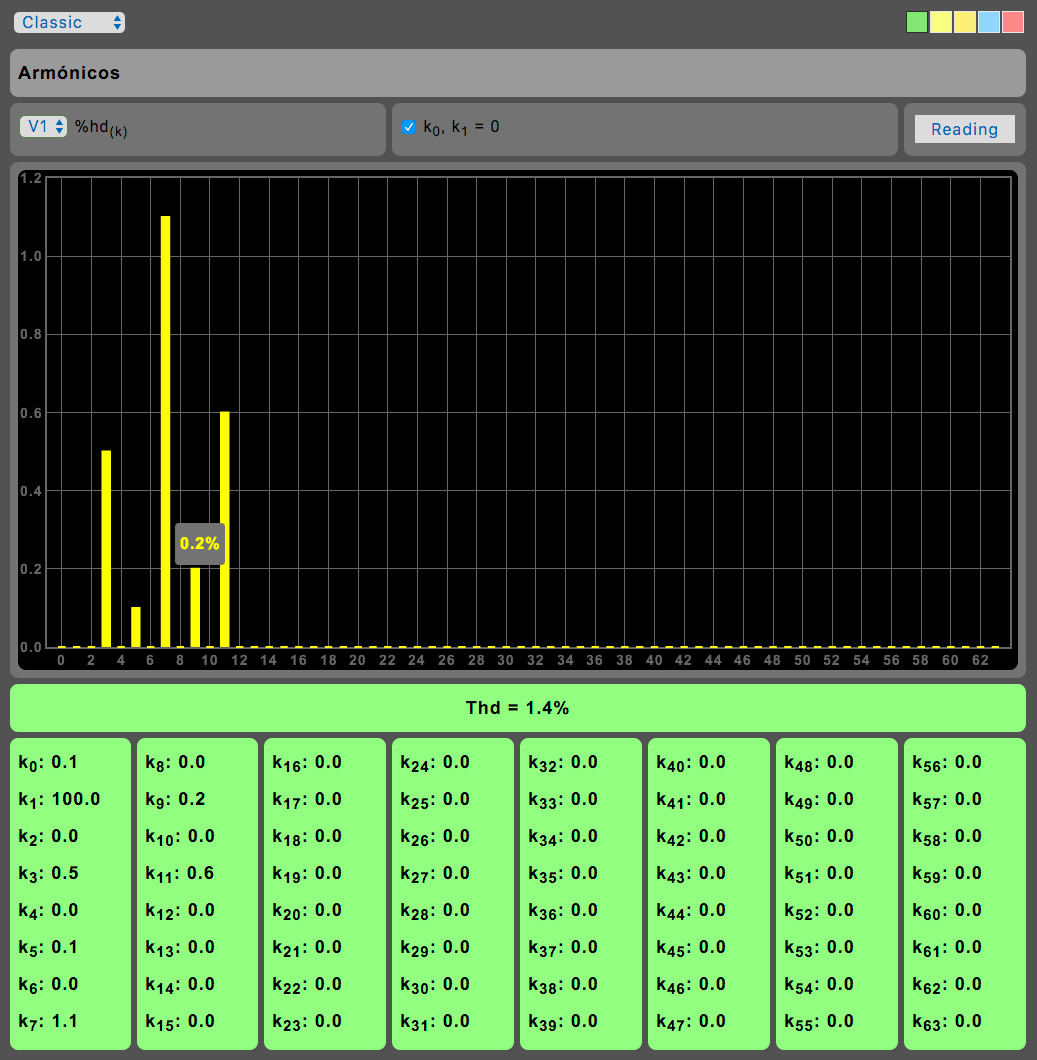
Task: Click the k55: 0.0 value
Action: [819, 1021]
